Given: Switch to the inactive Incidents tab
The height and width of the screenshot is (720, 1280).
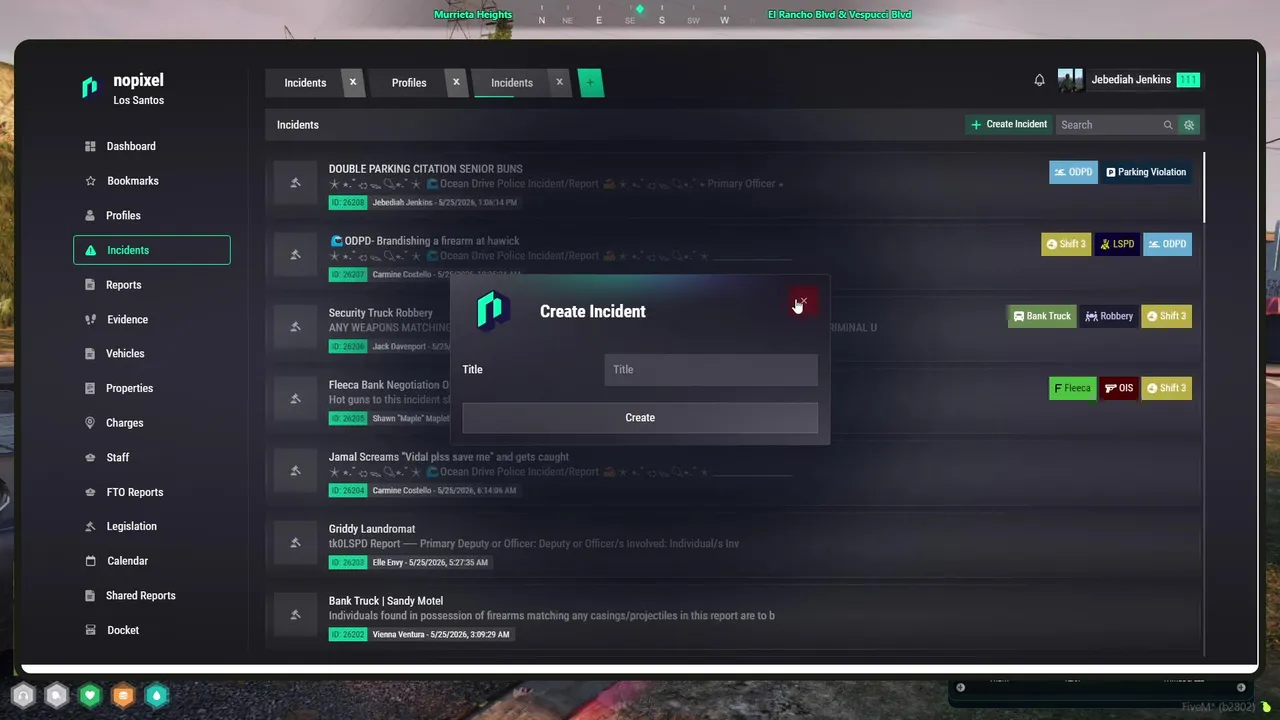Looking at the screenshot, I should pos(305,83).
